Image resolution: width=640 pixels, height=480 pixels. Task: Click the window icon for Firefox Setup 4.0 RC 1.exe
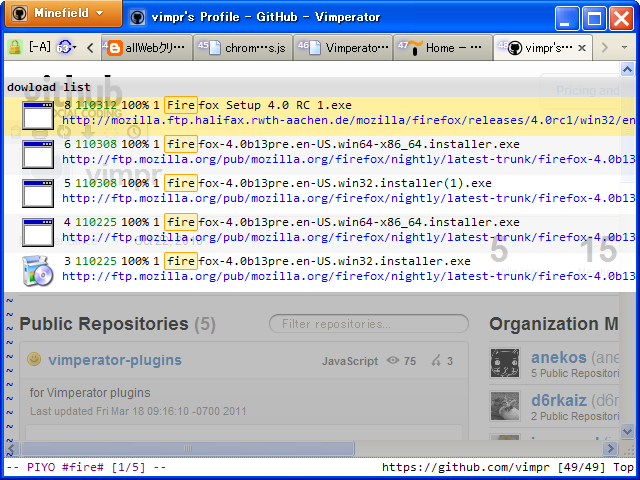38,116
